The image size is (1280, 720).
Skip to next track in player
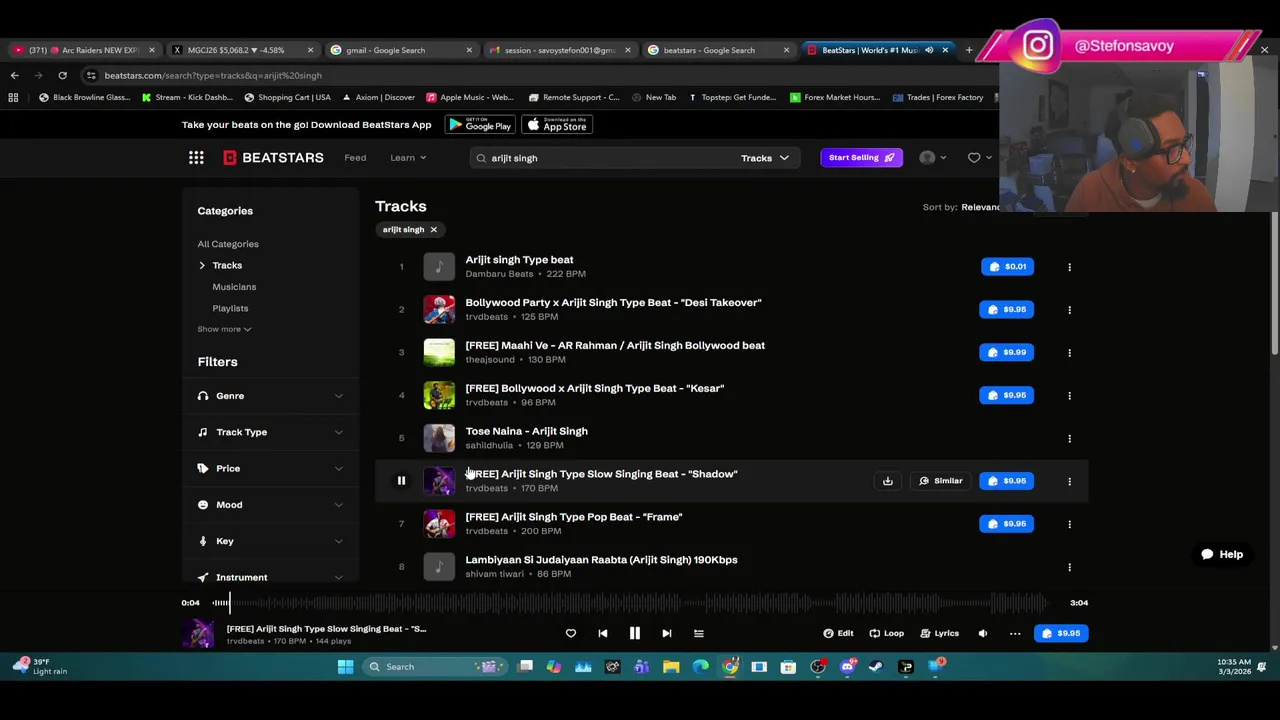(x=666, y=633)
